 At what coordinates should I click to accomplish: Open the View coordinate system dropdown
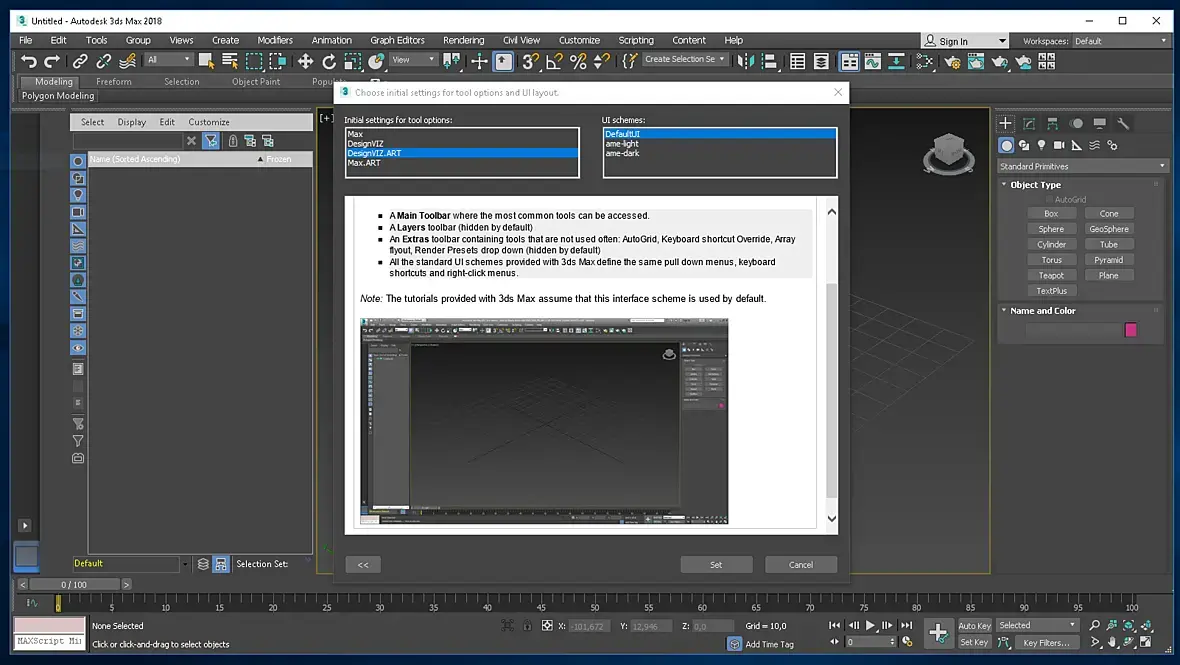pos(414,59)
